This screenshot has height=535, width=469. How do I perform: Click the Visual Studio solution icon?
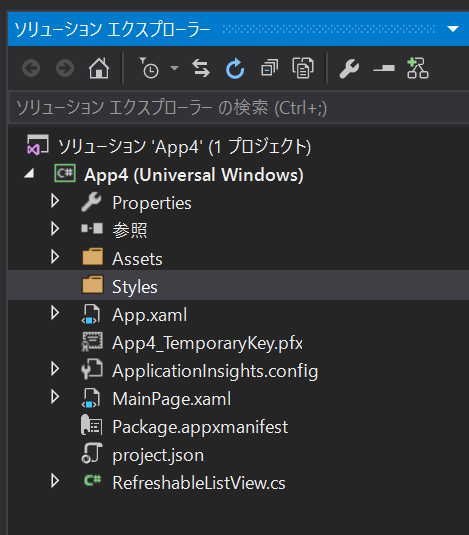(x=38, y=145)
